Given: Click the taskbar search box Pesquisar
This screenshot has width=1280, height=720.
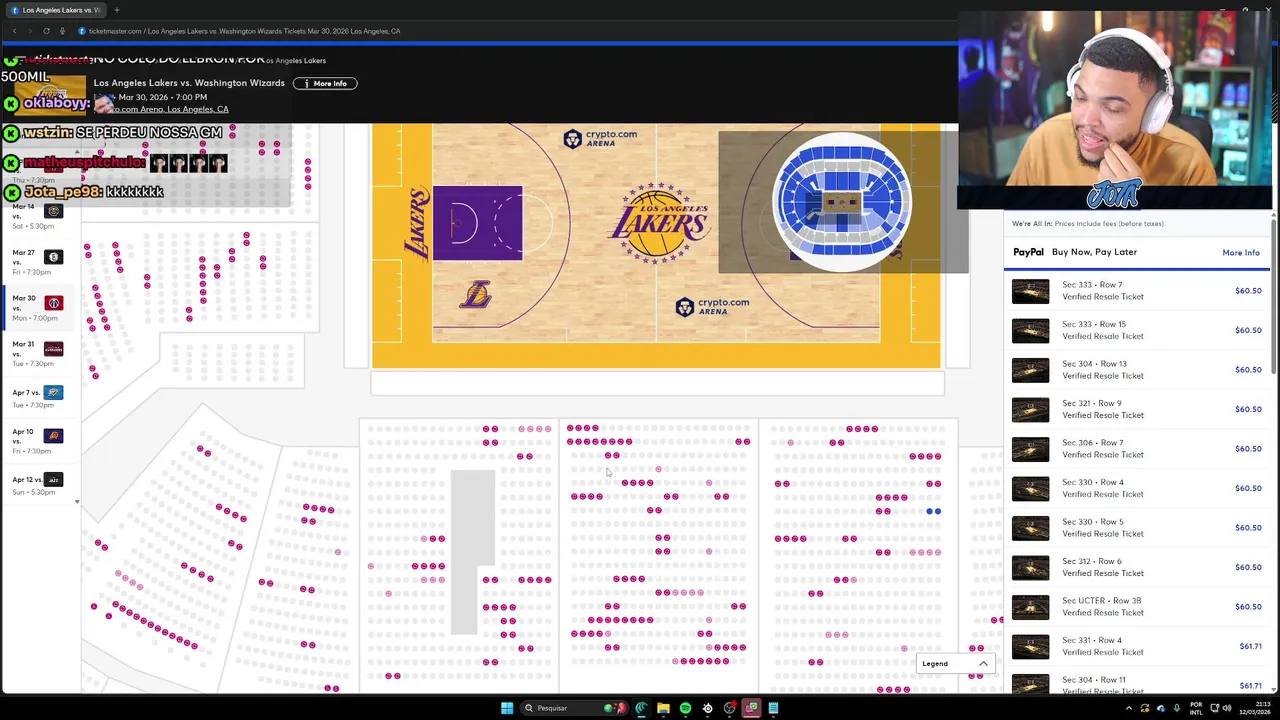Looking at the screenshot, I should (x=575, y=708).
